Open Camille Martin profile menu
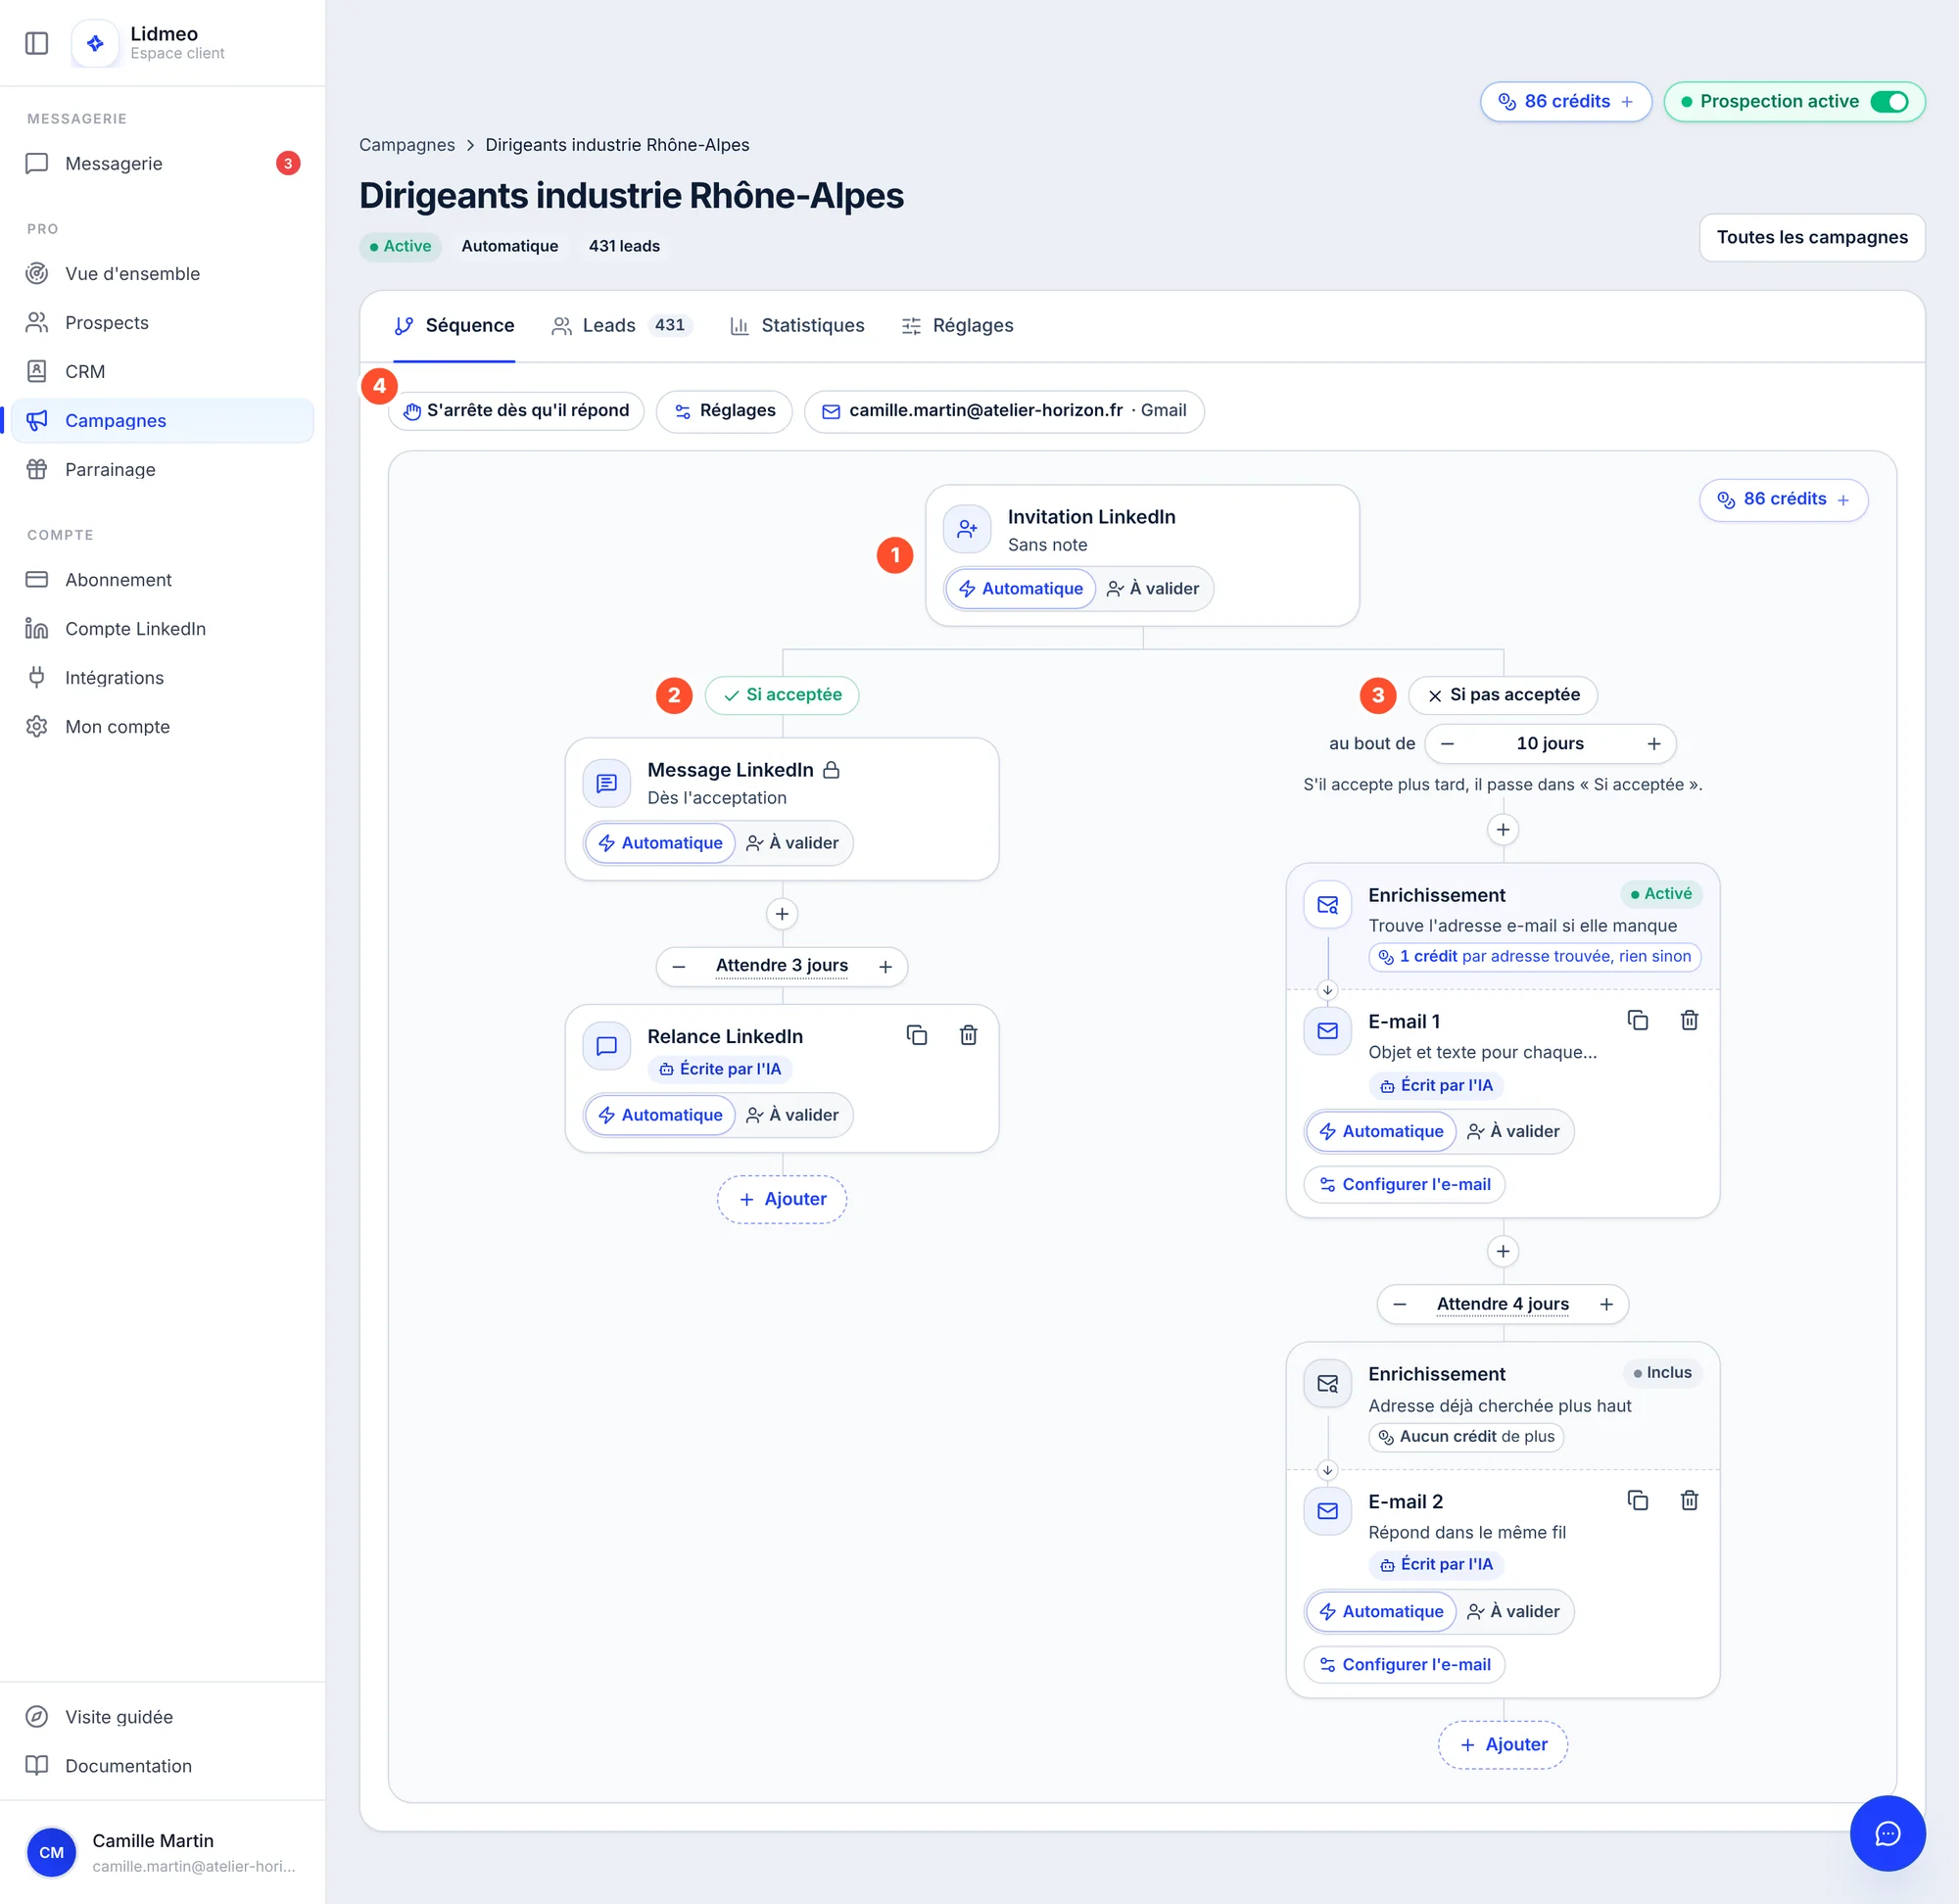Viewport: 1959px width, 1904px height. 162,1851
